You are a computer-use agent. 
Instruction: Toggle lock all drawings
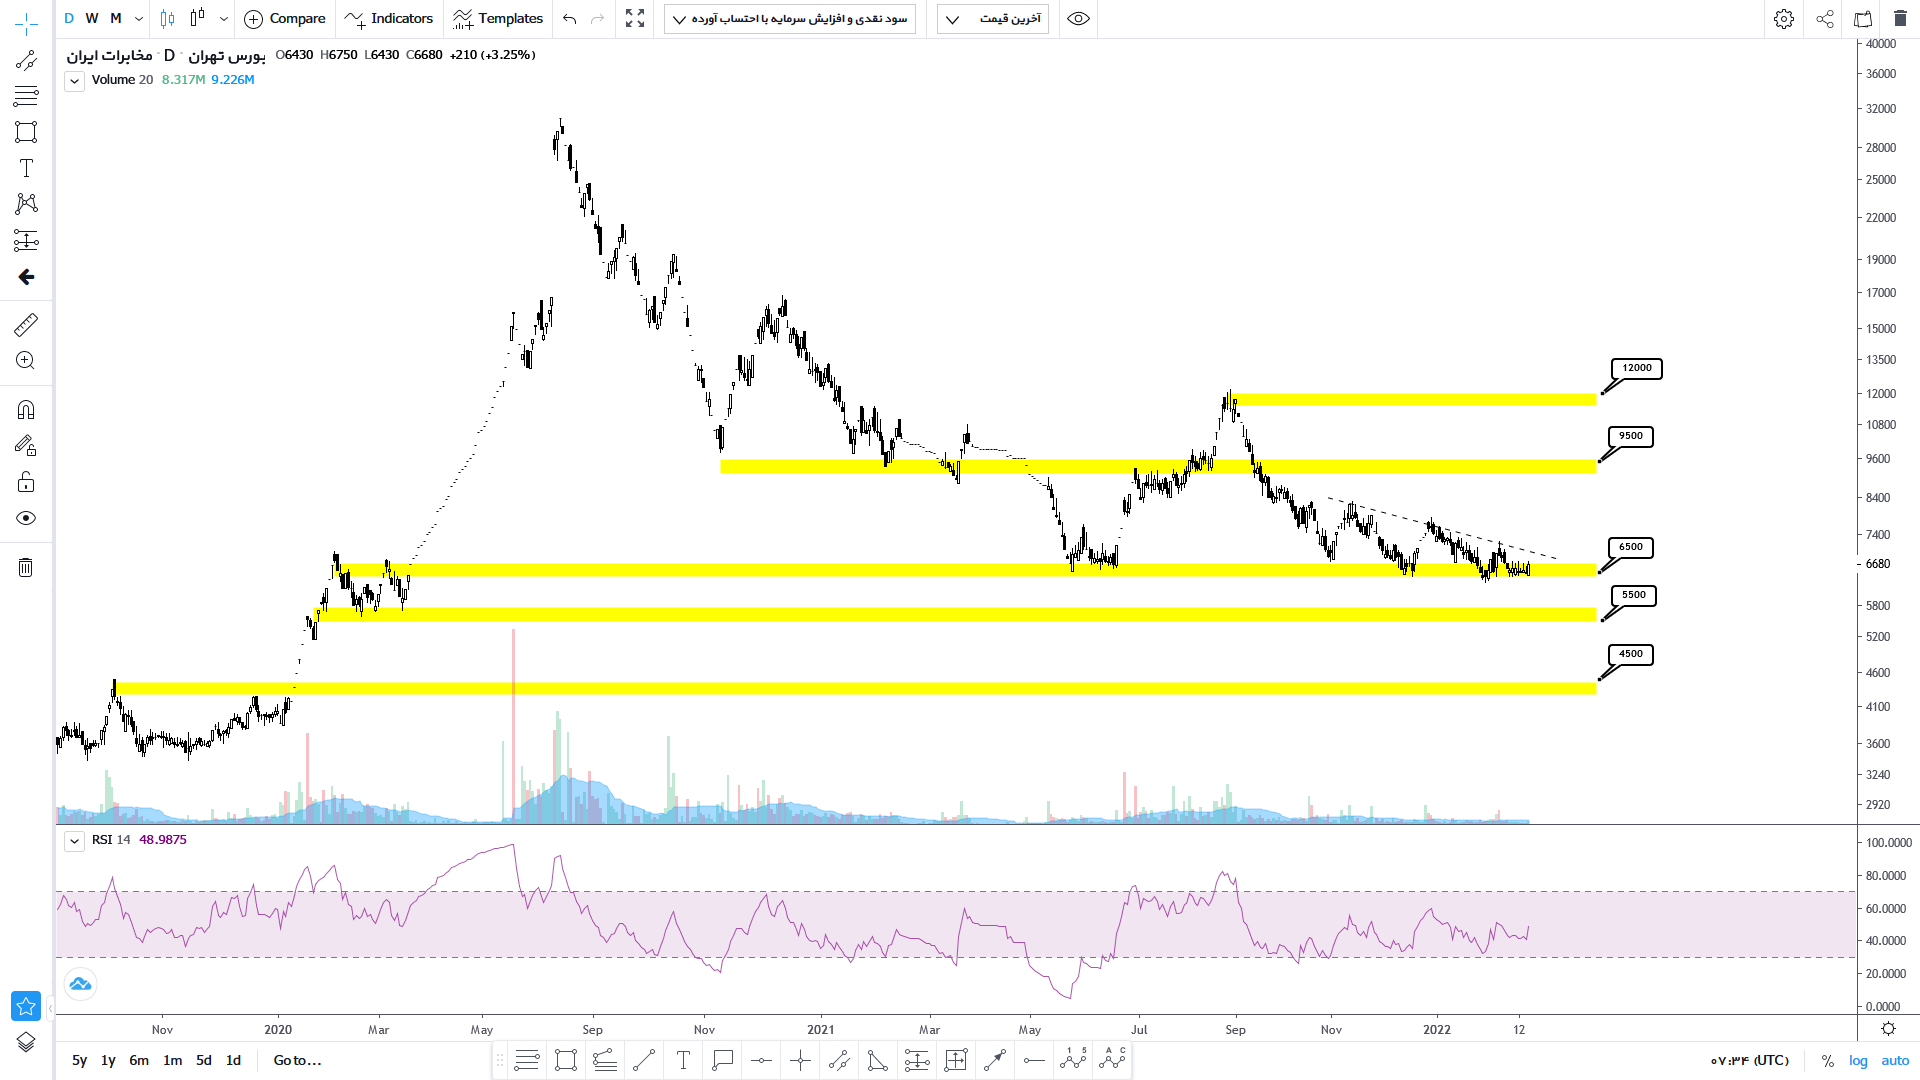pyautogui.click(x=26, y=483)
